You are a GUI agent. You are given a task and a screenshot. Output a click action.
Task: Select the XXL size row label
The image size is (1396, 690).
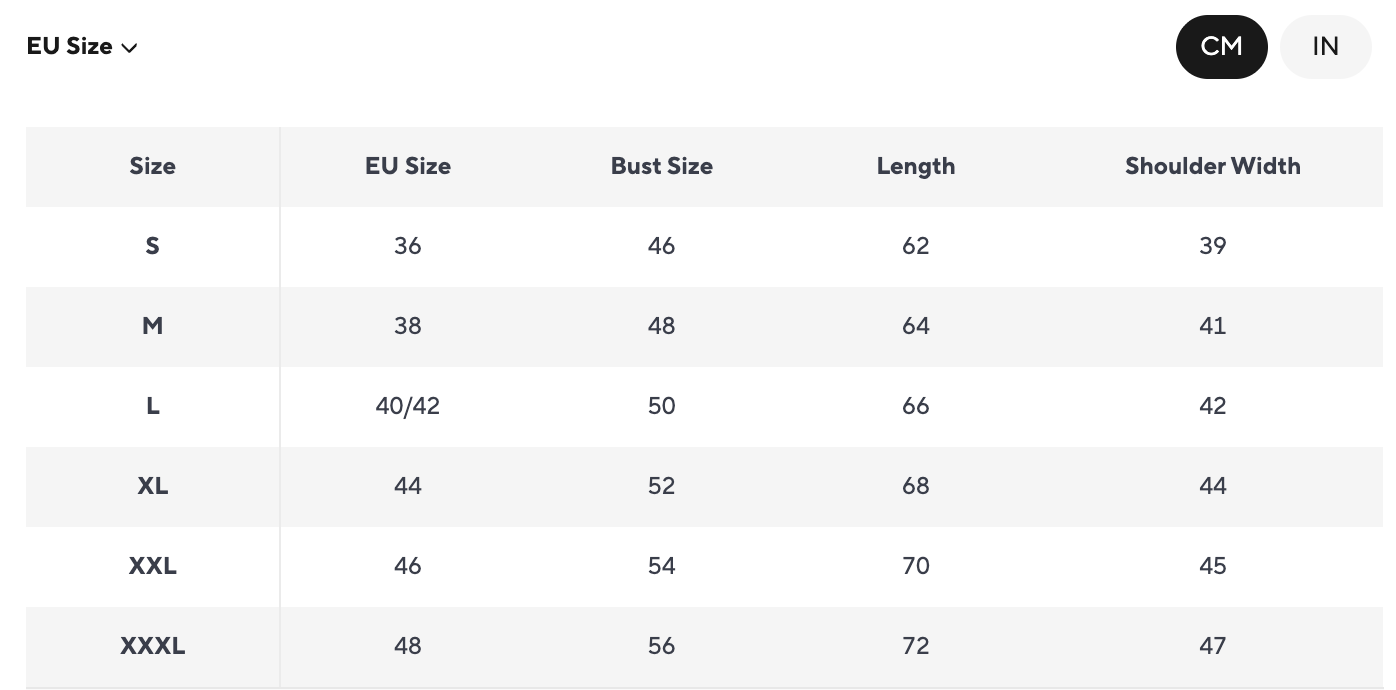[x=152, y=566]
